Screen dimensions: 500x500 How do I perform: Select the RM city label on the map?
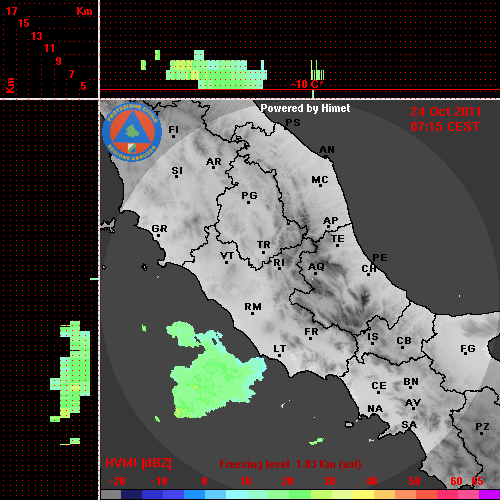[x=253, y=306]
